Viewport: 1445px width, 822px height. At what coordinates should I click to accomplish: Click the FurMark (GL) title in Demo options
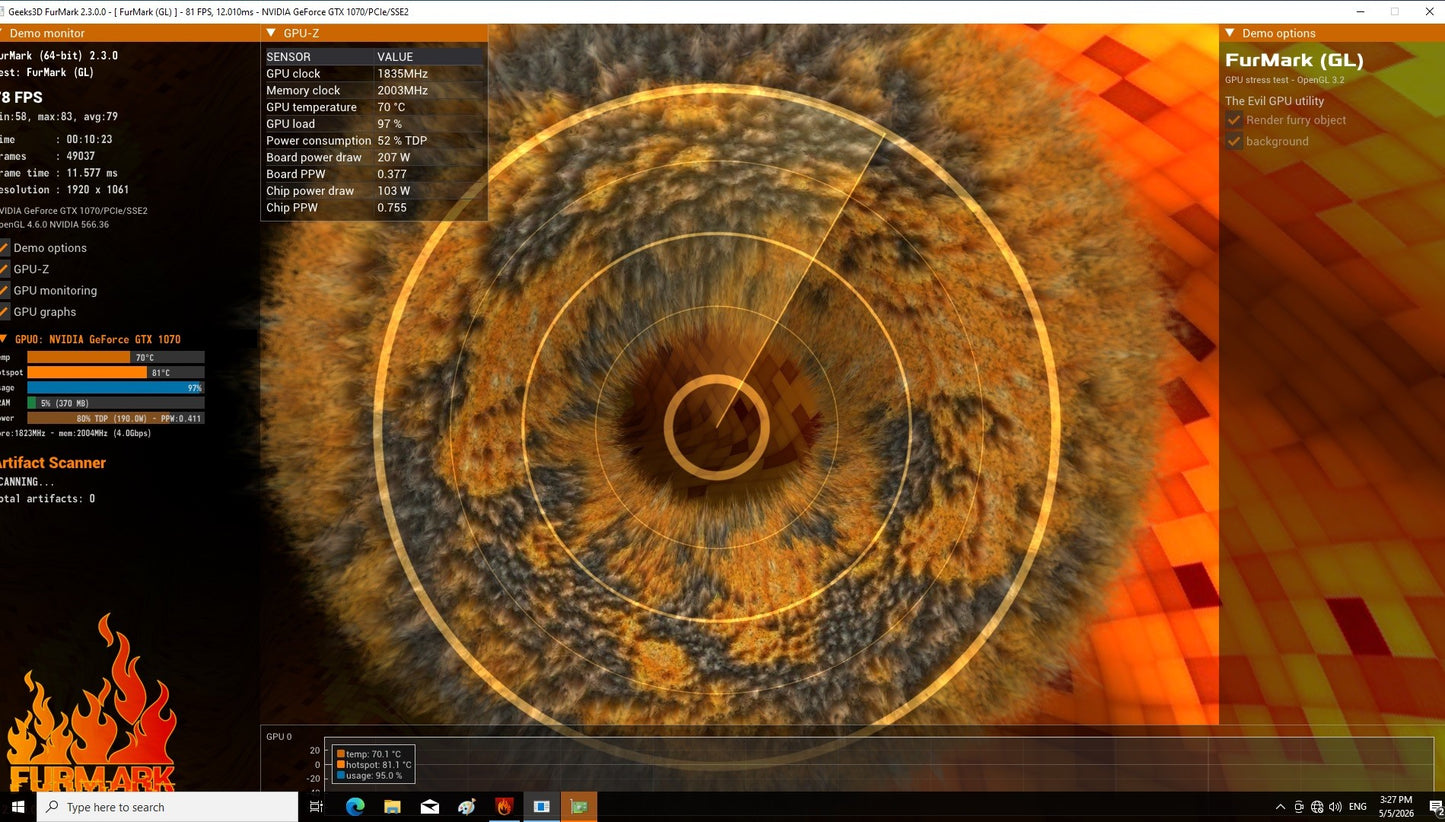[1294, 60]
